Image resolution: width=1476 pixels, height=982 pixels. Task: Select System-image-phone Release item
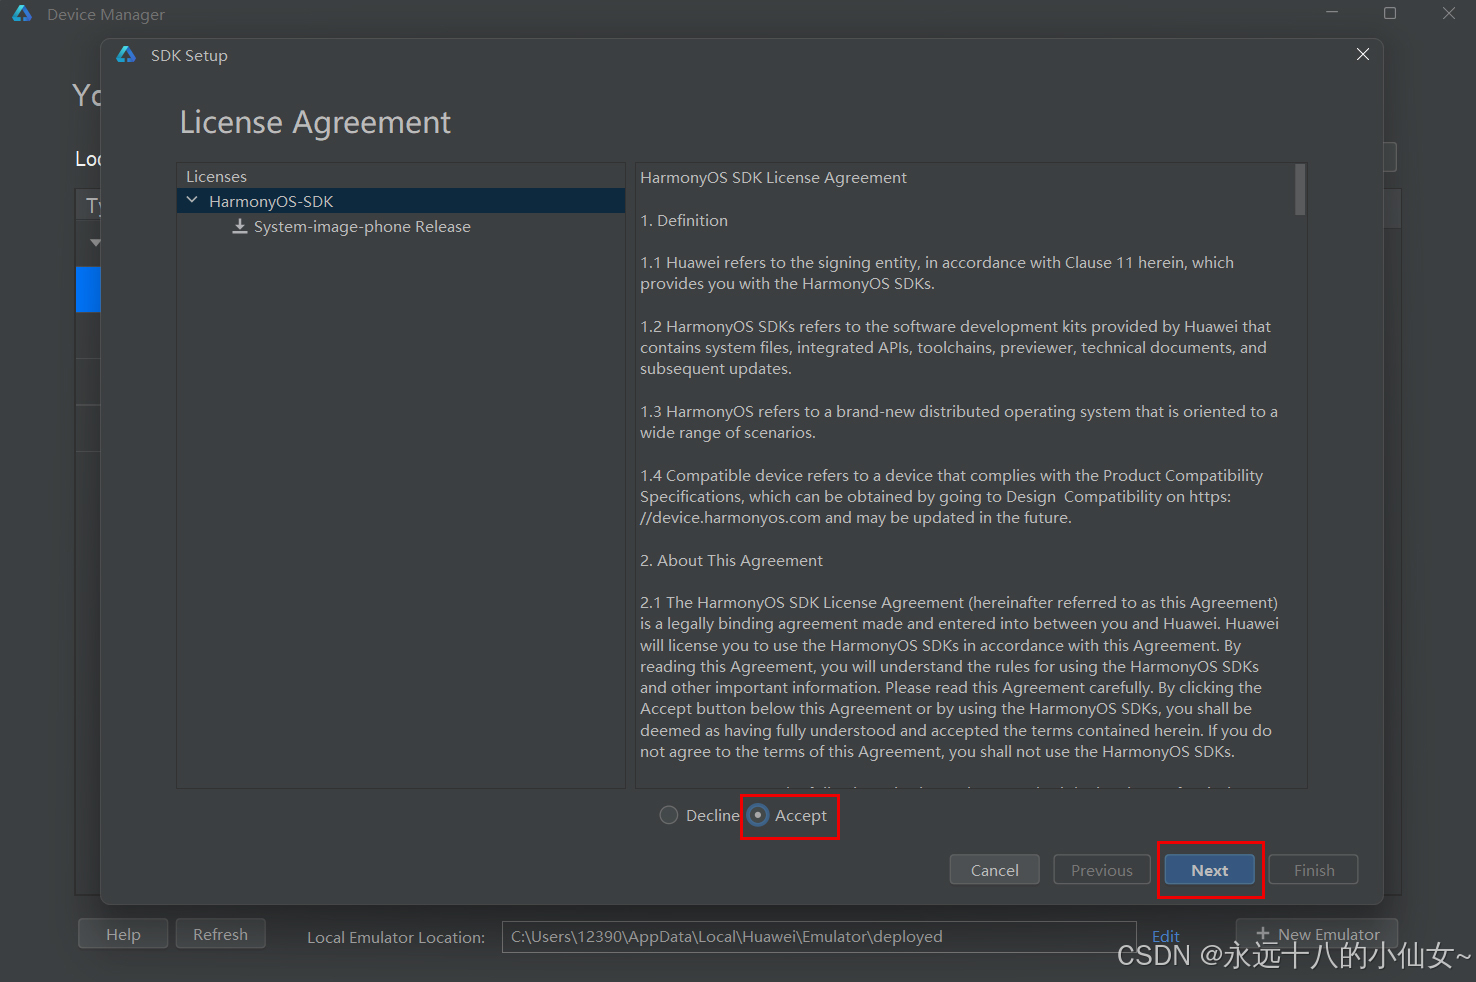(362, 227)
